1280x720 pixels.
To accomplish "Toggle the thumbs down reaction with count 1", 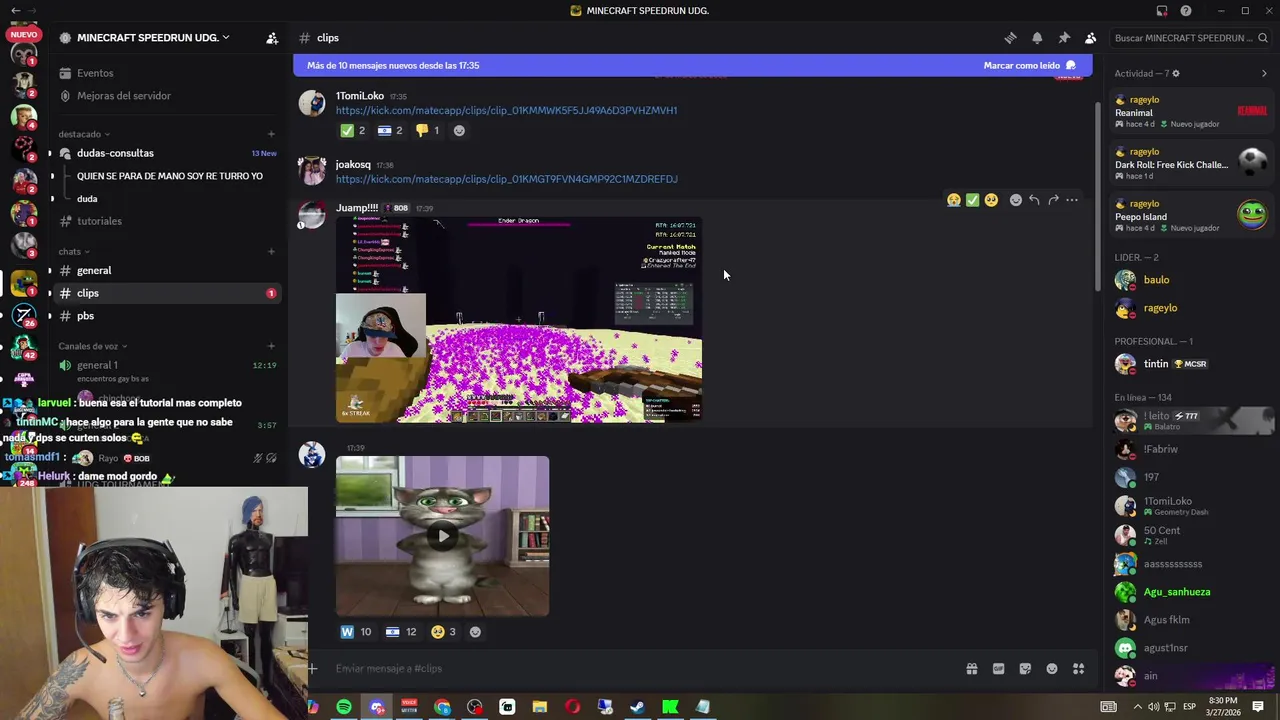I will [427, 131].
